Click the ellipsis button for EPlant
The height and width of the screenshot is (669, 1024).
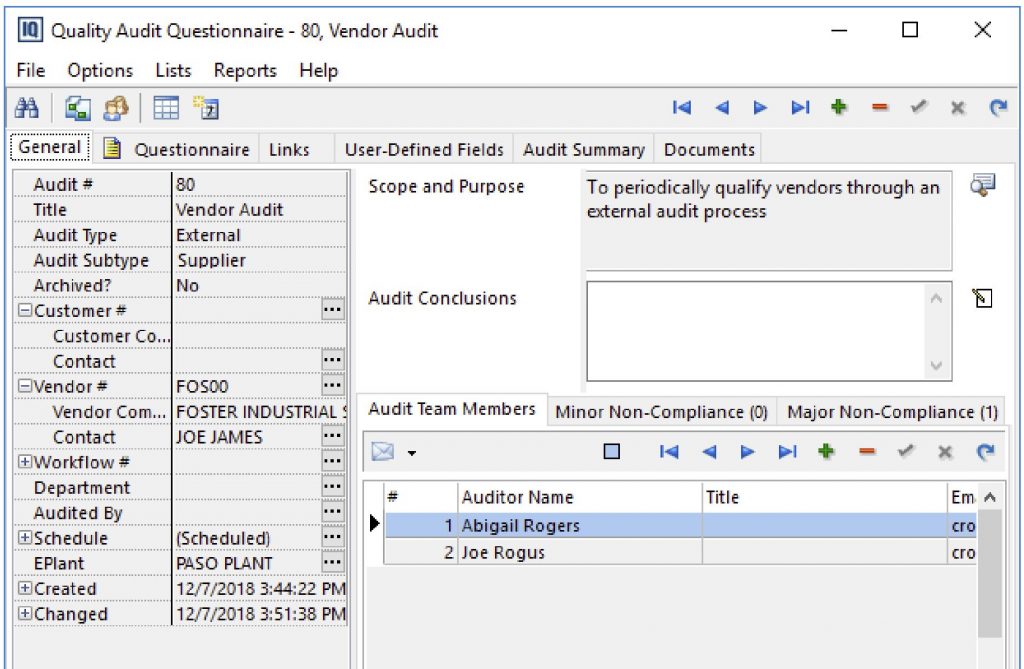click(333, 563)
